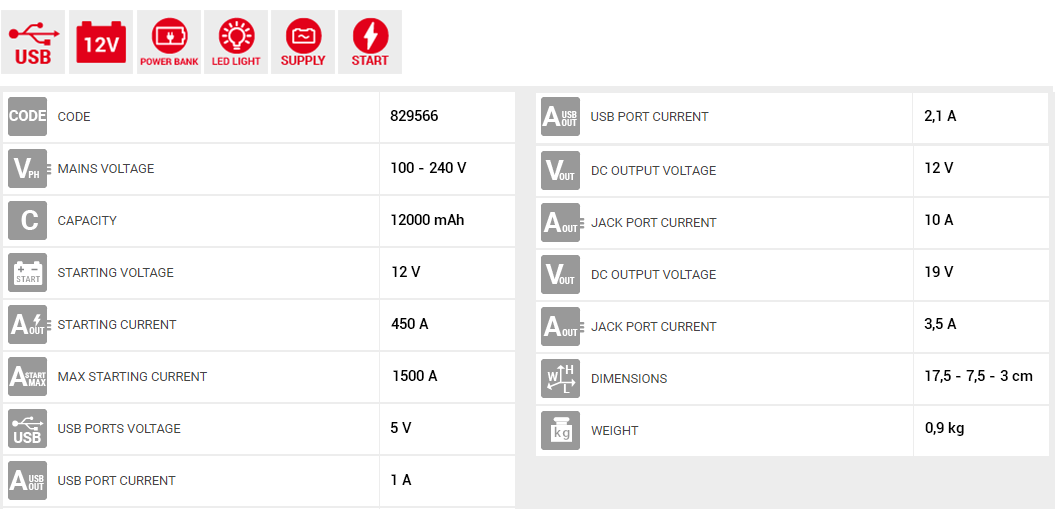1055x509 pixels.
Task: Click the gray USB Ports Voltage icon
Action: pos(27,429)
